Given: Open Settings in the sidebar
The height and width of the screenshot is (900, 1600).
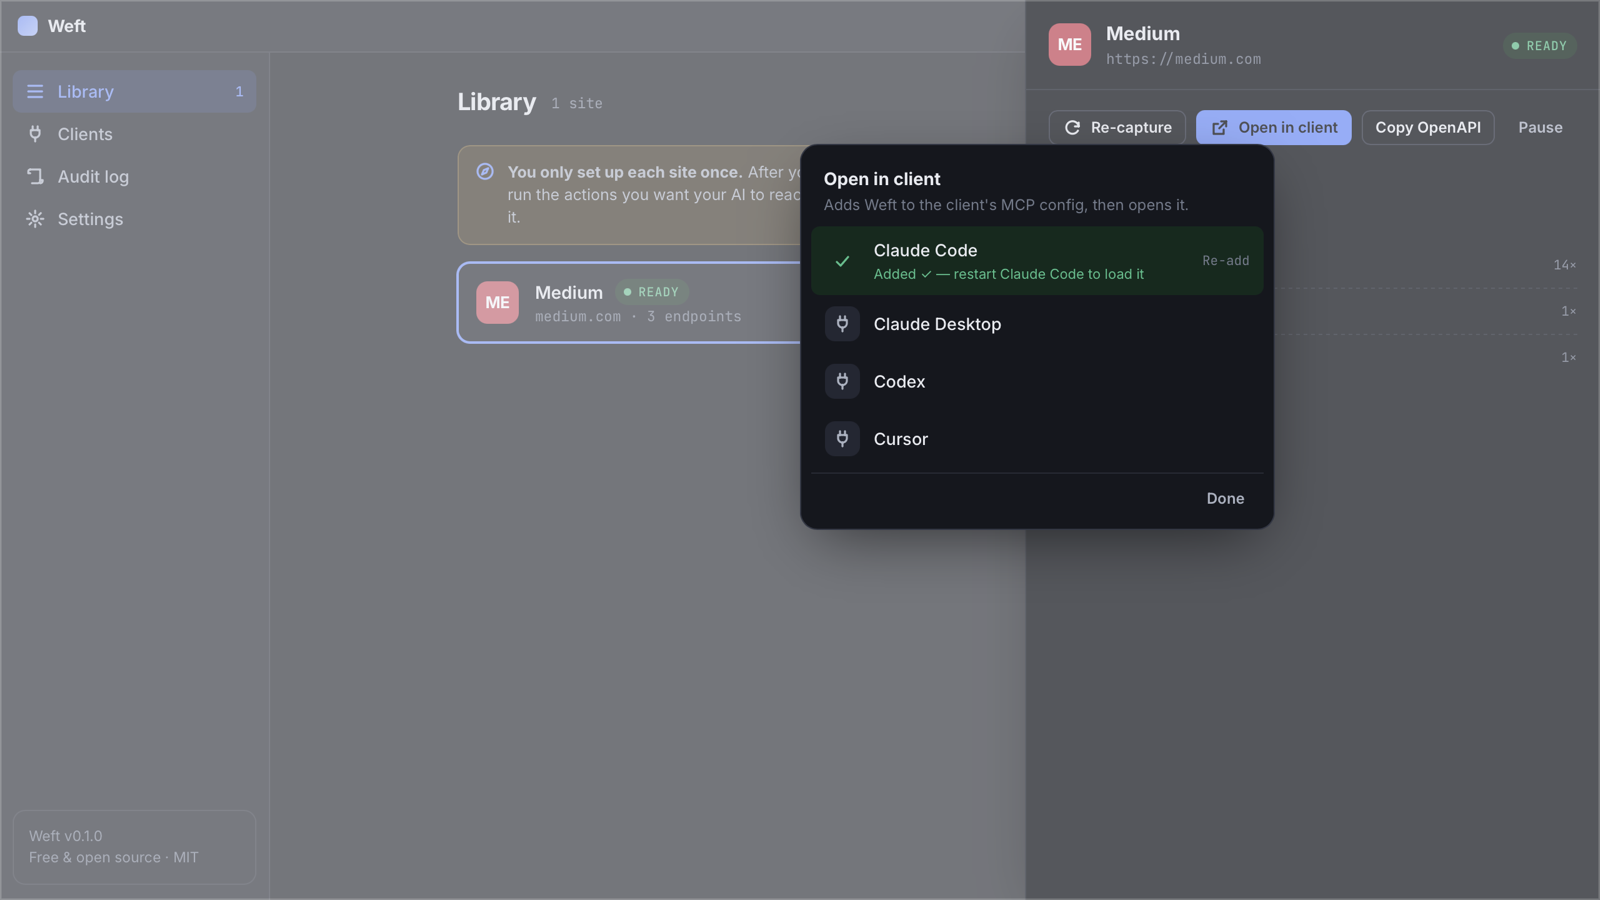Looking at the screenshot, I should [134, 219].
